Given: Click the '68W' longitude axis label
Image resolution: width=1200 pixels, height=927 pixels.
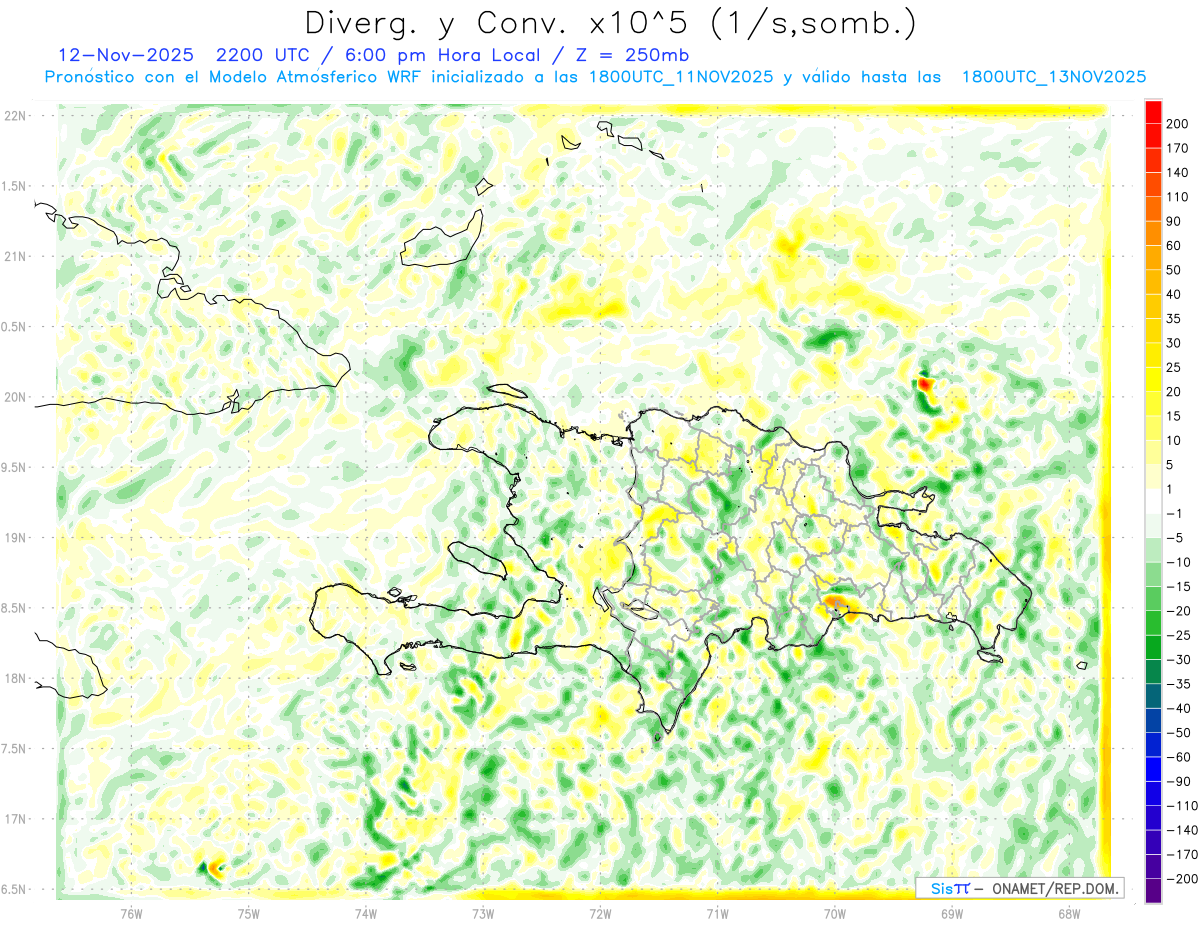Looking at the screenshot, I should pos(1068,914).
